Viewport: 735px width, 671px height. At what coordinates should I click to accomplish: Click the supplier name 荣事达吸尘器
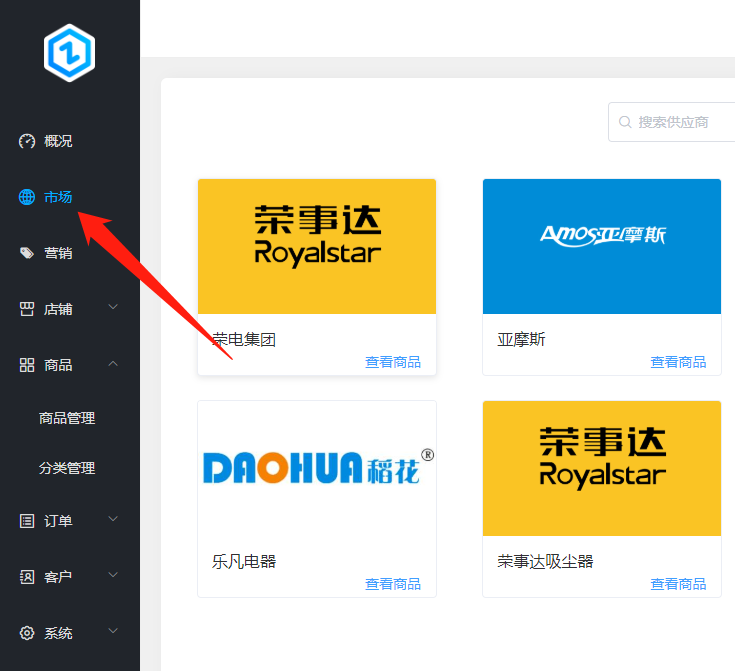click(x=545, y=561)
